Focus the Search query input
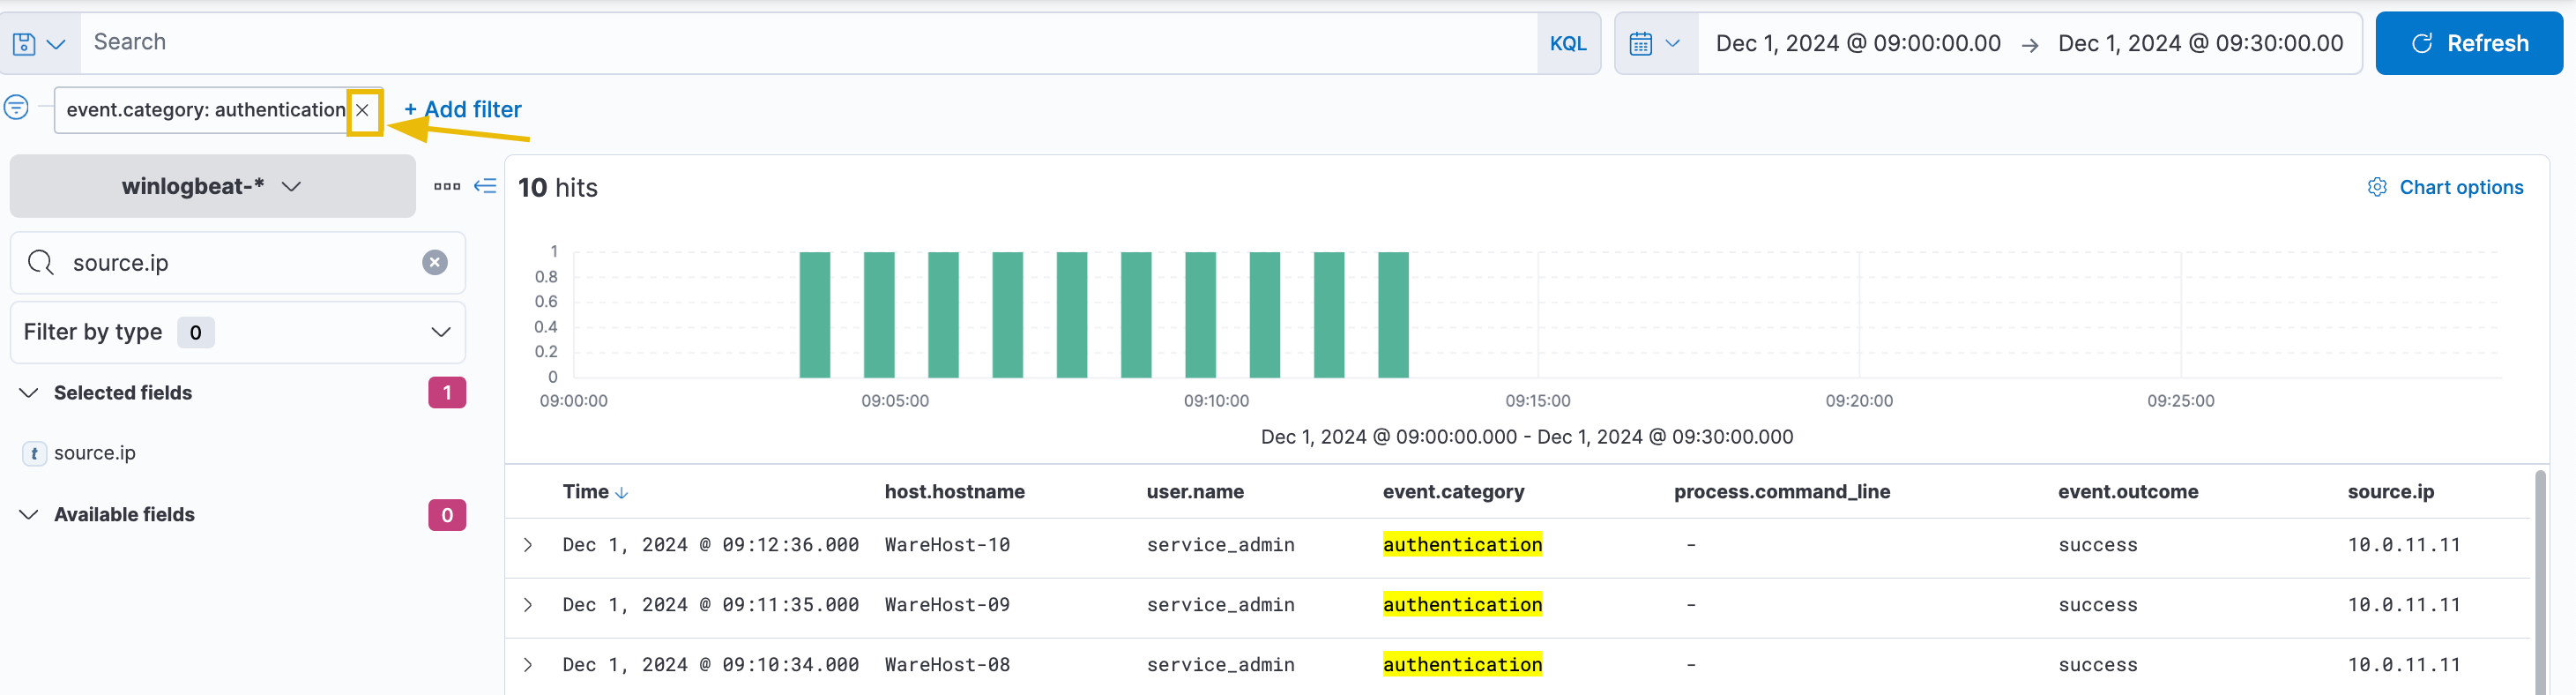Image resolution: width=2576 pixels, height=695 pixels. (808, 43)
